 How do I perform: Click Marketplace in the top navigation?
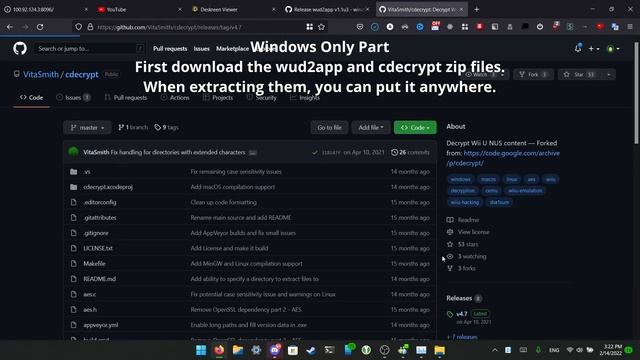point(232,49)
